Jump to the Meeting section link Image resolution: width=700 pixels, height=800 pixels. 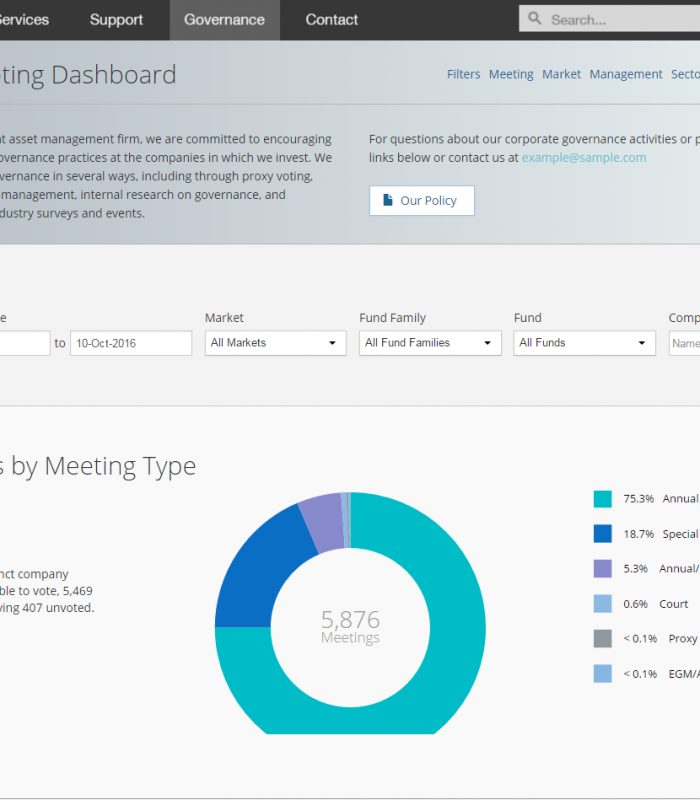click(x=511, y=74)
